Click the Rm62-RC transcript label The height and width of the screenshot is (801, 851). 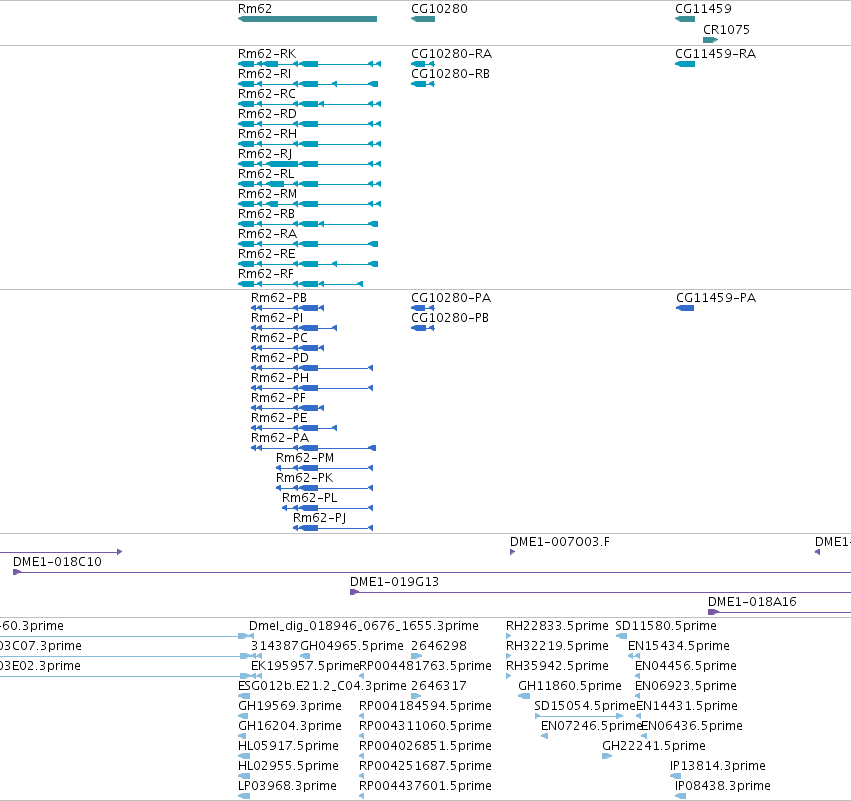click(266, 94)
